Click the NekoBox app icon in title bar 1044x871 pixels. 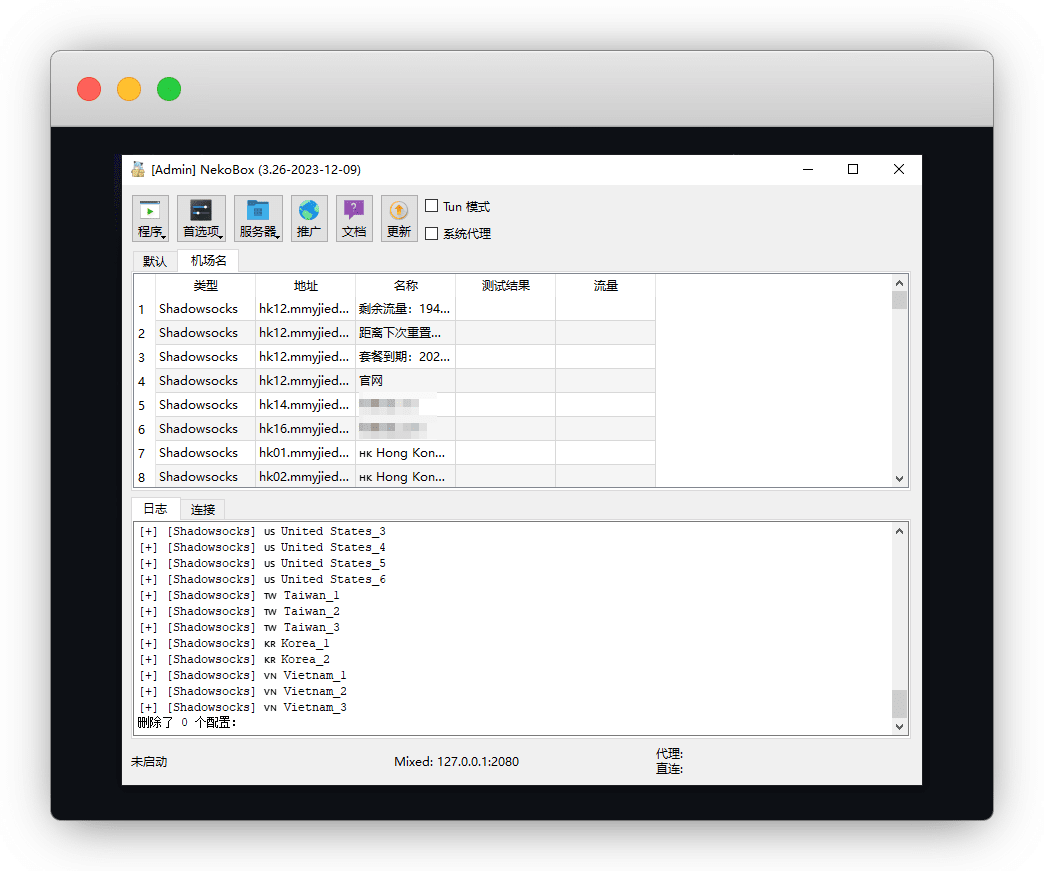[138, 169]
